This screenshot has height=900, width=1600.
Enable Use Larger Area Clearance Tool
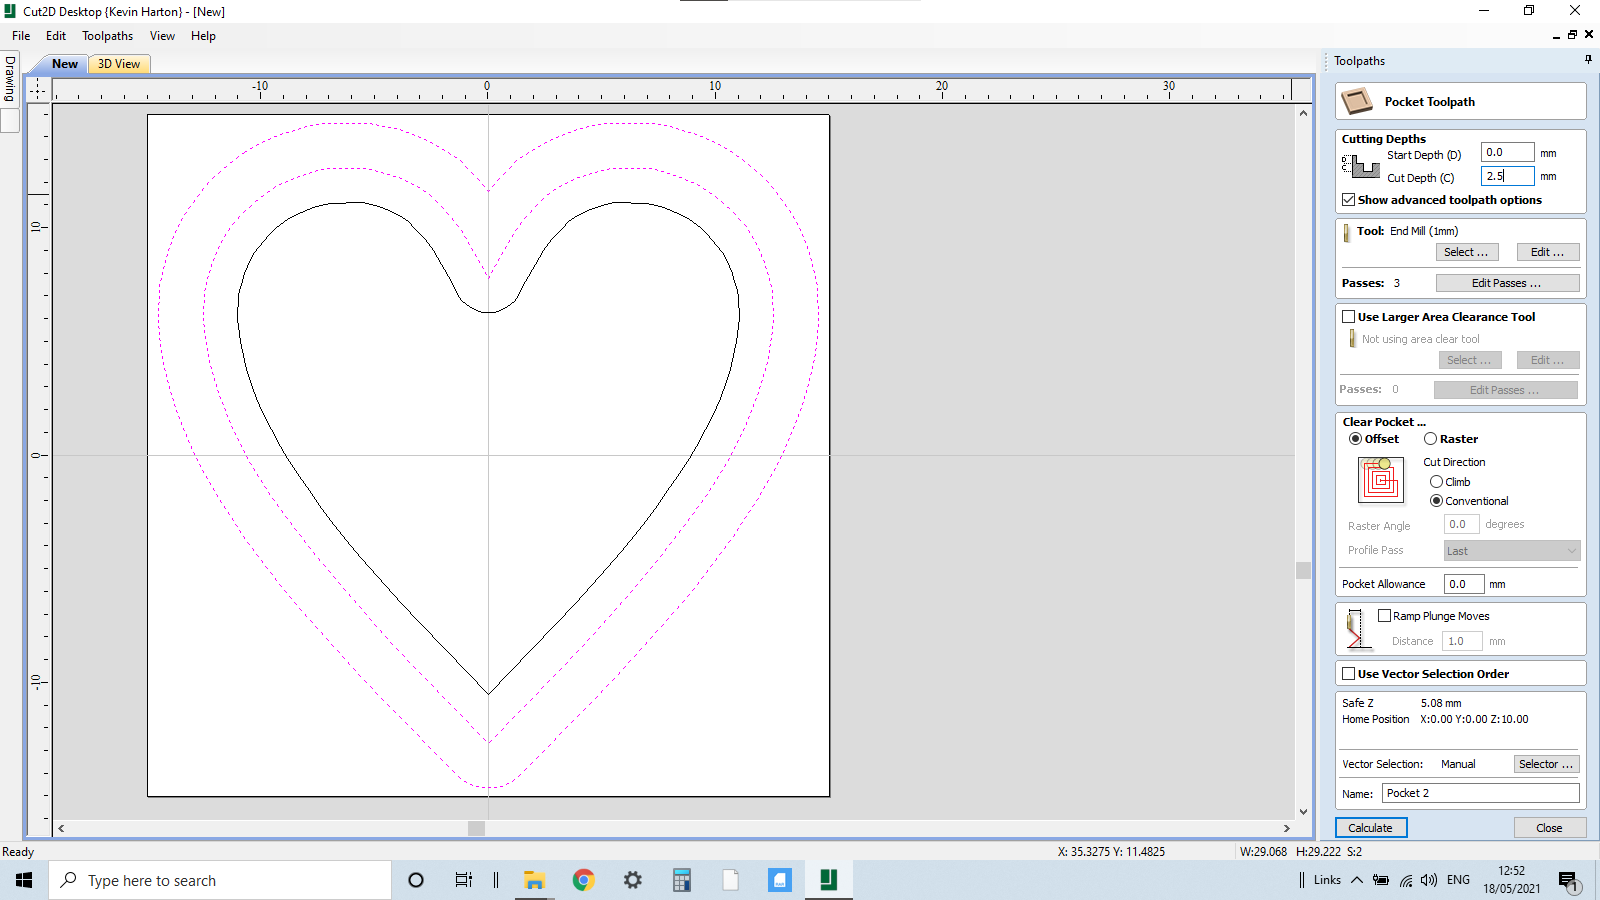coord(1349,317)
